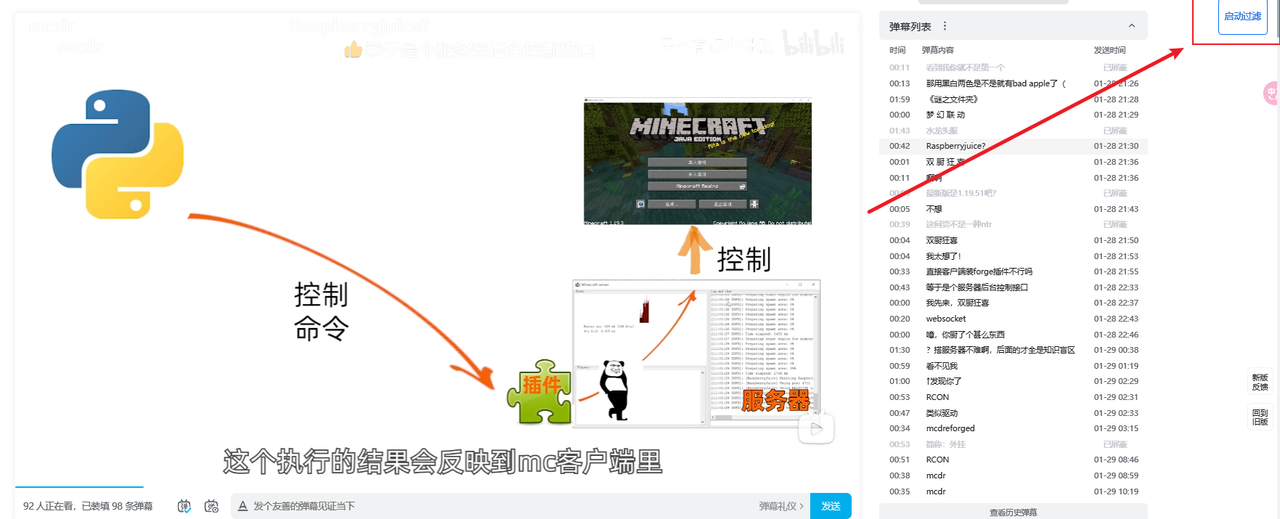Select the danmaku row 梦 幻 联 动
The image size is (1280, 519).
tap(1013, 115)
